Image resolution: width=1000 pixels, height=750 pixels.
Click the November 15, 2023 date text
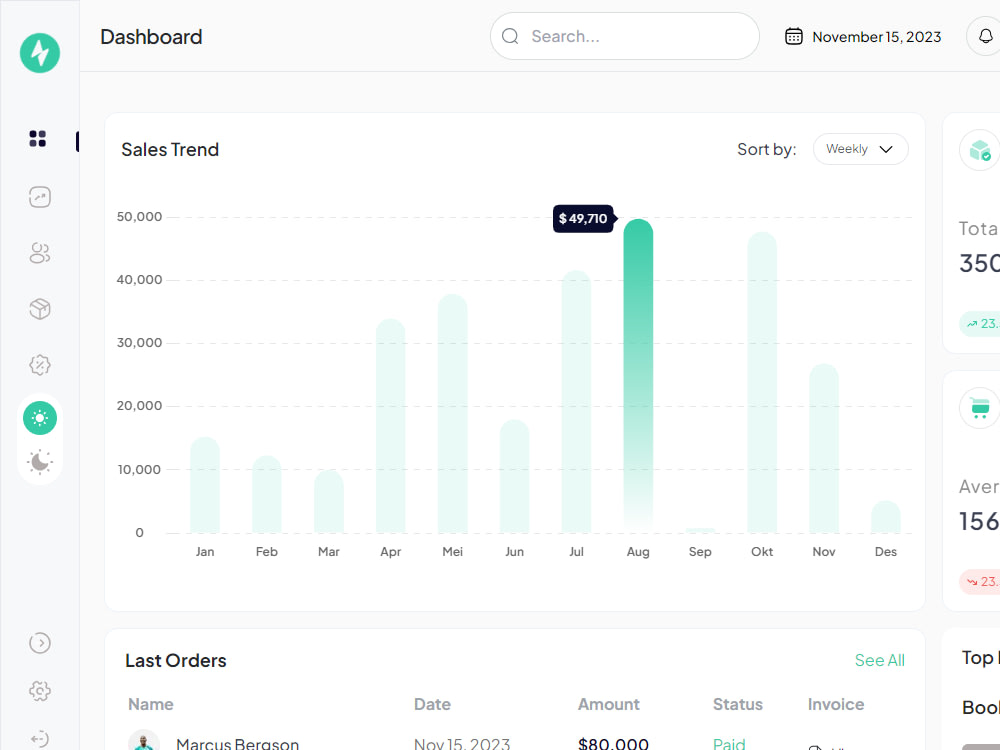point(876,37)
